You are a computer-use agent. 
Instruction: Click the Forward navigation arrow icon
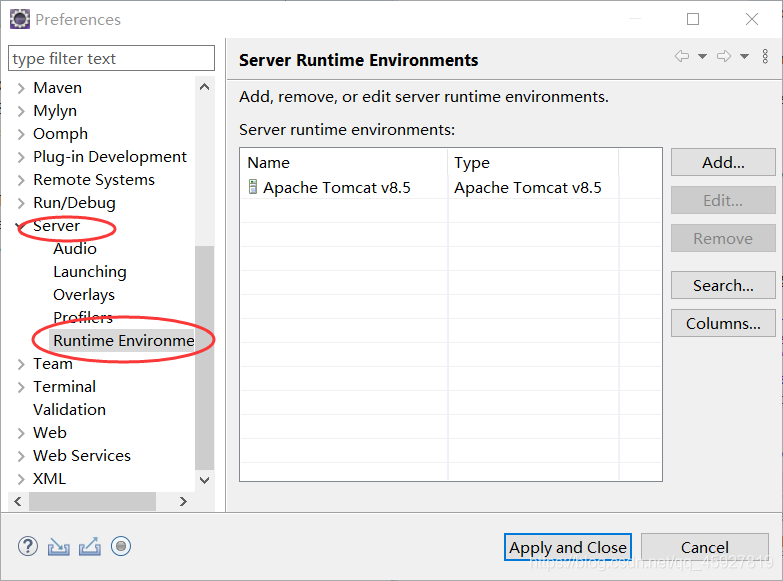click(724, 57)
